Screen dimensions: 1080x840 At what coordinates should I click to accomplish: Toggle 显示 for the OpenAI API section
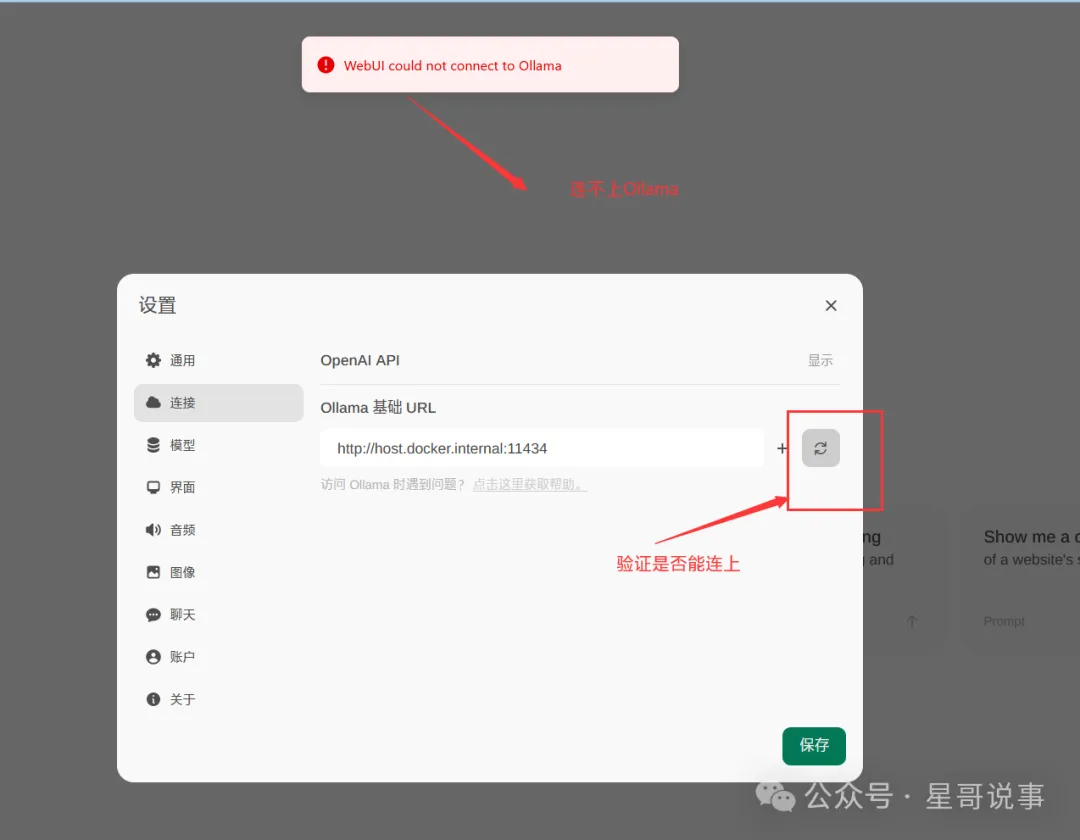pos(820,360)
